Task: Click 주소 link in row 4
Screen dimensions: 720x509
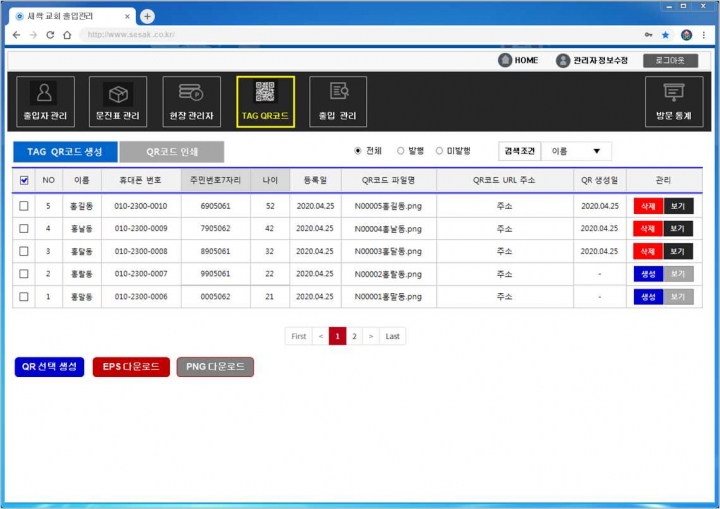Action: click(504, 229)
